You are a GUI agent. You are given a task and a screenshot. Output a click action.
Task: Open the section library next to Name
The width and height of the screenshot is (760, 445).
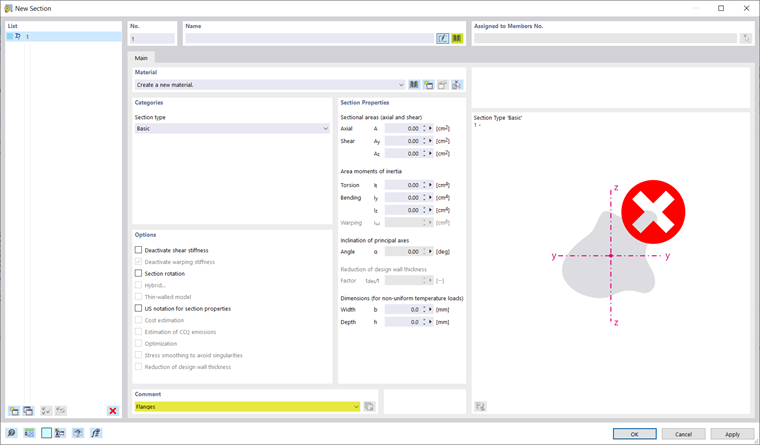coord(457,38)
